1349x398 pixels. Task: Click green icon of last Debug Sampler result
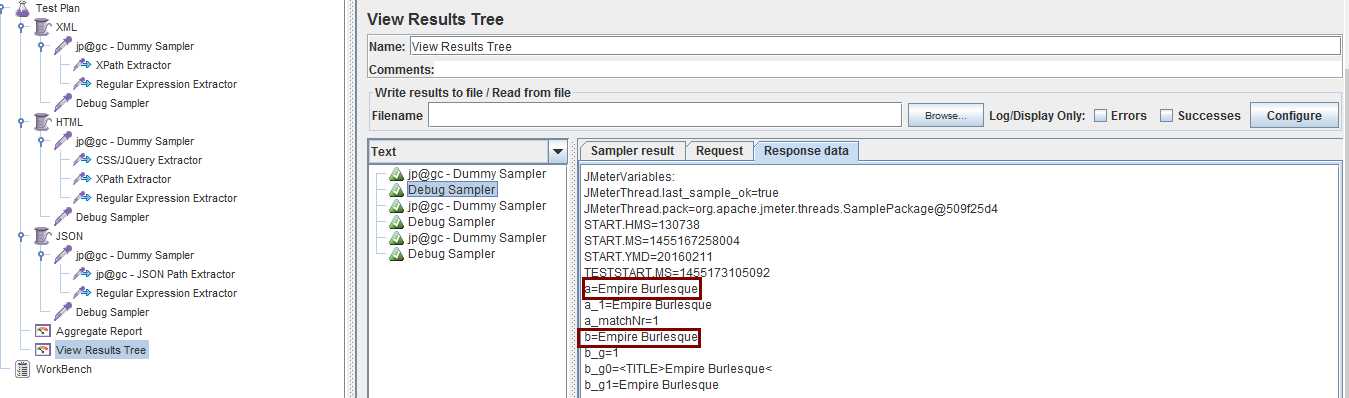pyautogui.click(x=397, y=254)
